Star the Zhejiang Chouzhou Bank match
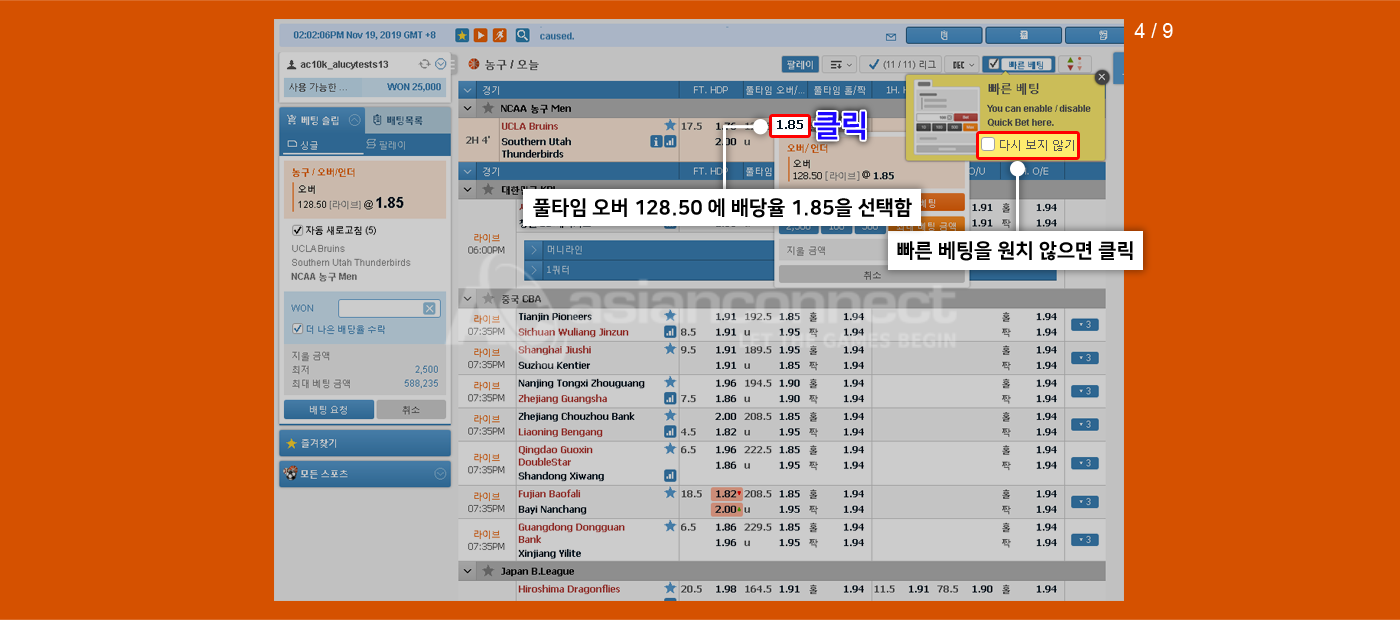 pos(670,415)
